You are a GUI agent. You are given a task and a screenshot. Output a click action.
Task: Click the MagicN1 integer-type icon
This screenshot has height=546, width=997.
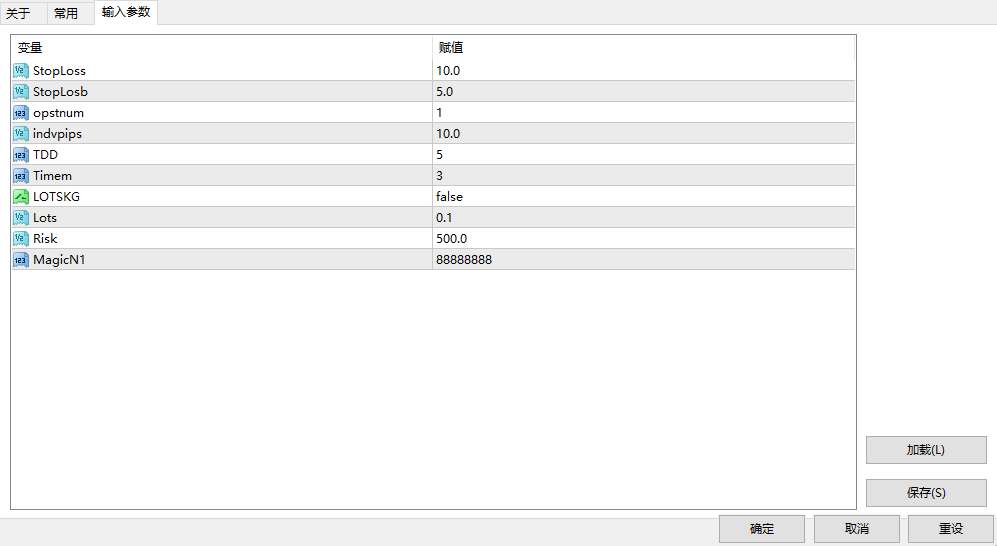21,260
